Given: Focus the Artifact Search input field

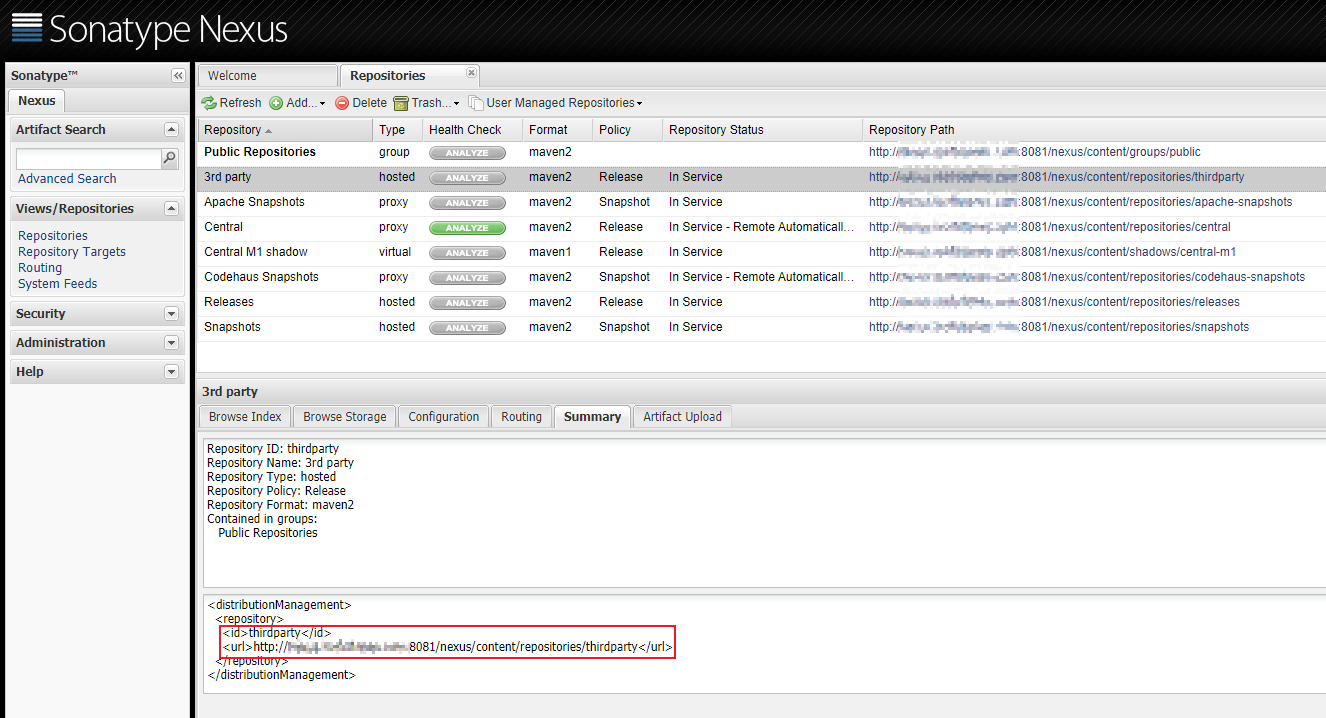Looking at the screenshot, I should point(88,159).
